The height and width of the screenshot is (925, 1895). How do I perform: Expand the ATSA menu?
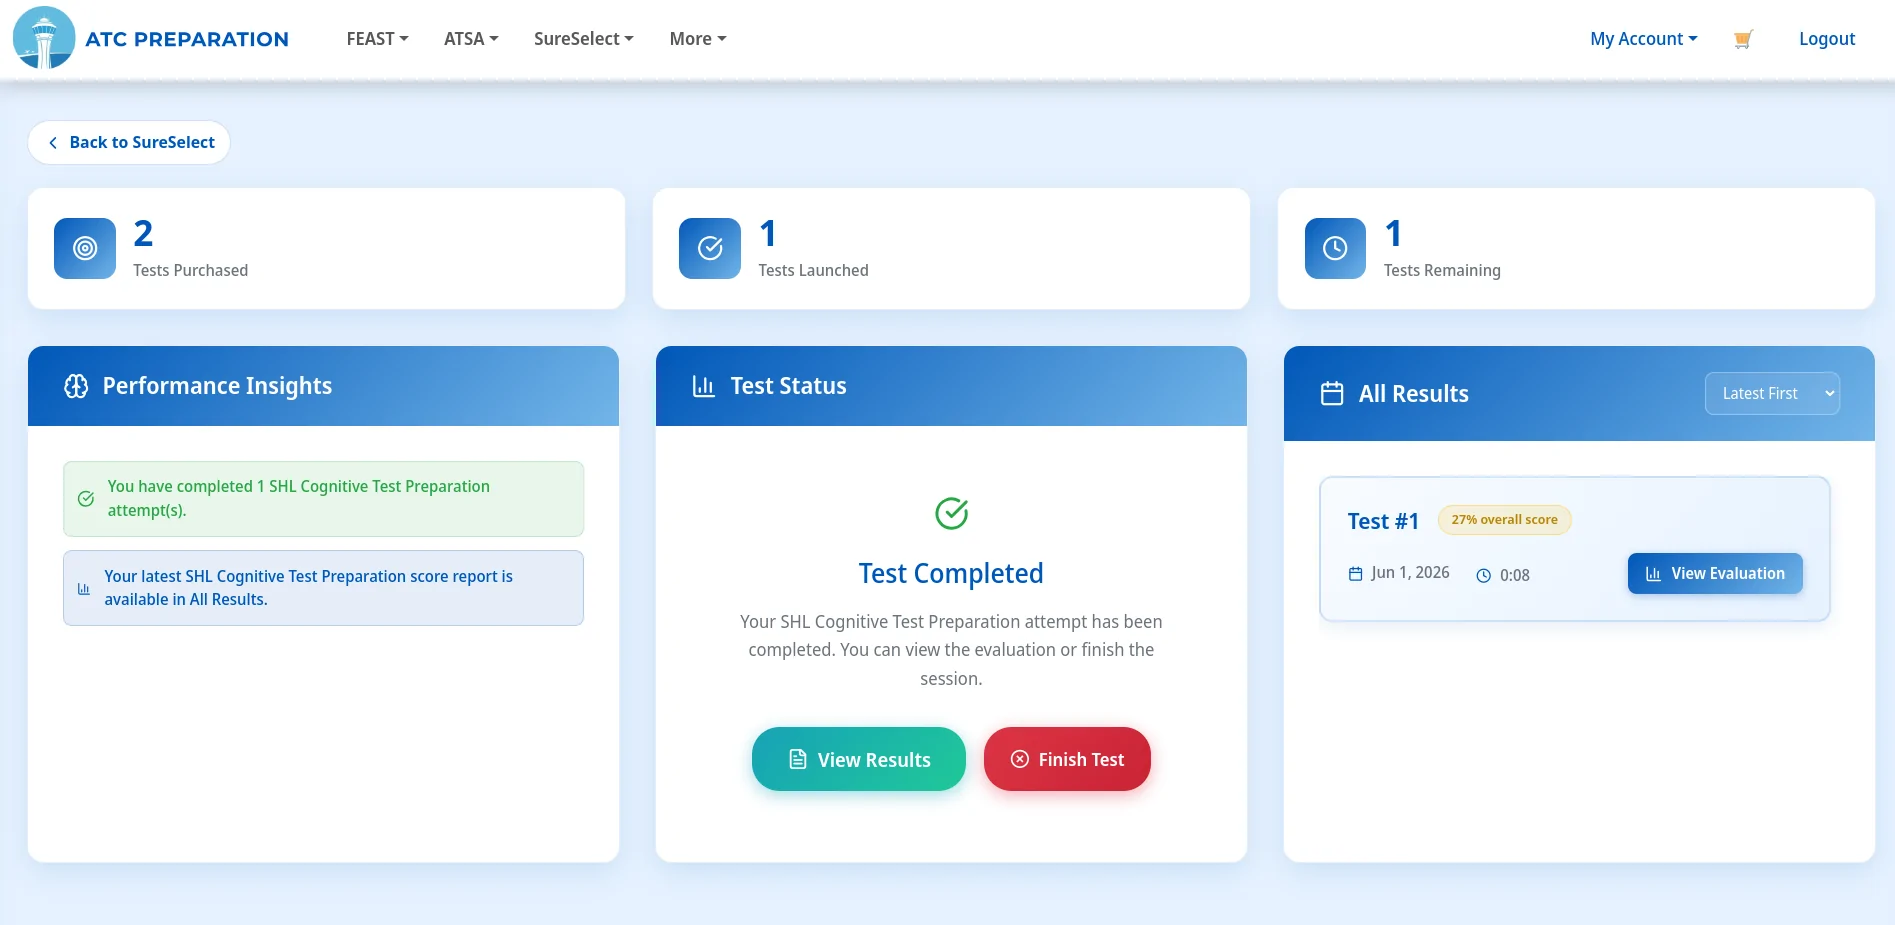click(471, 39)
